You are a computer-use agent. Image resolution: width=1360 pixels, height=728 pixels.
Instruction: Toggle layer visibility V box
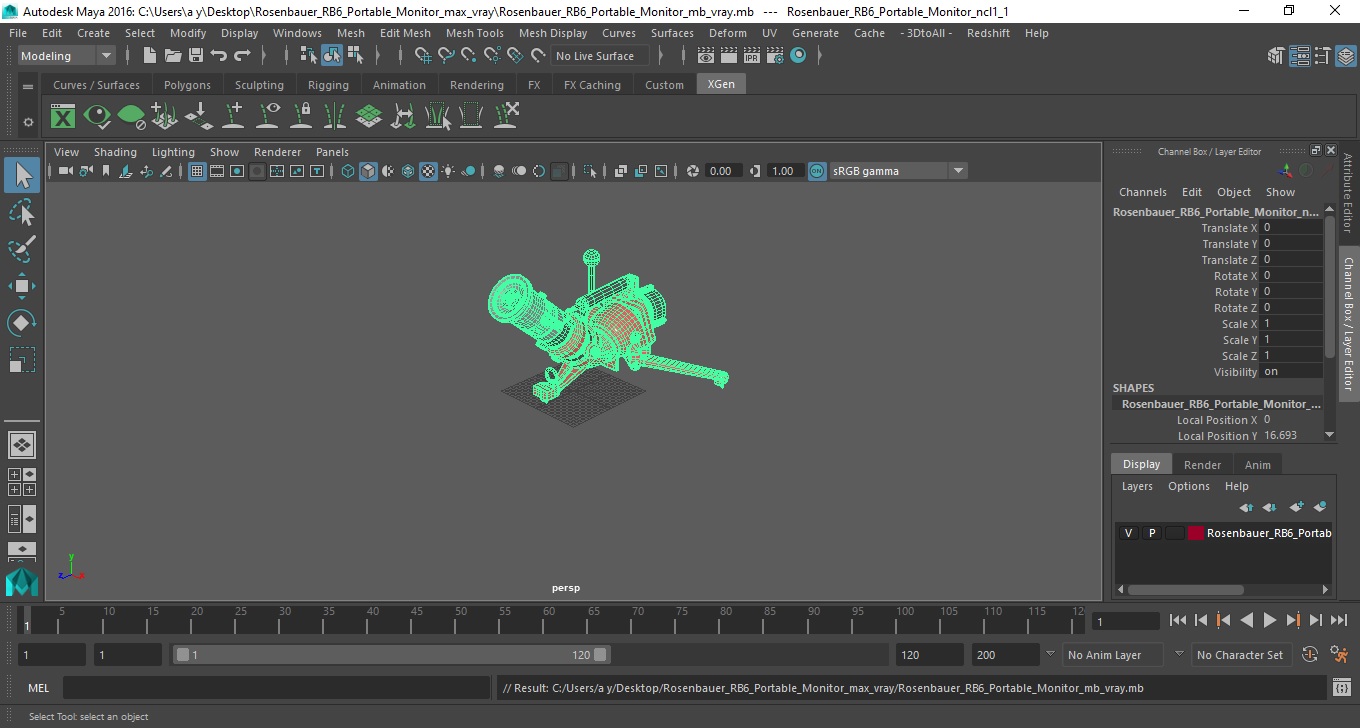point(1129,533)
